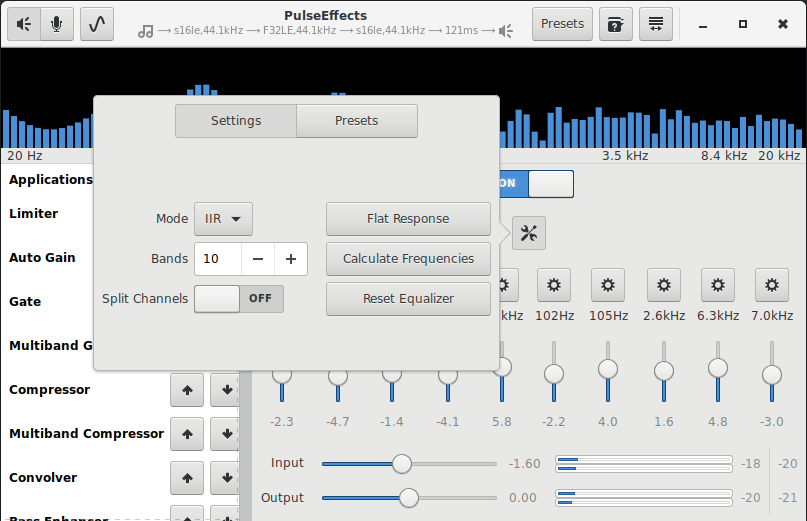The image size is (807, 521).
Task: Open band settings gear above 7.0kHz
Action: 772,285
